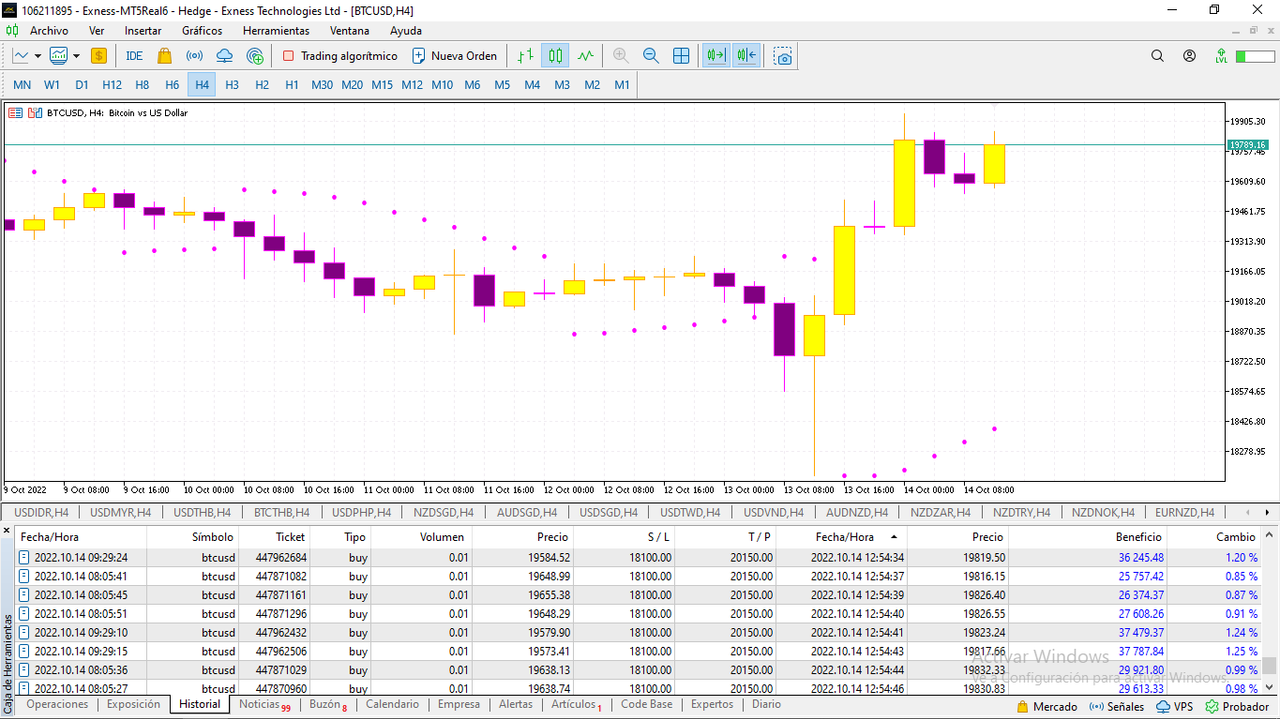1280x719 pixels.
Task: Click the gold dollar icon in toolbar
Action: tap(99, 56)
